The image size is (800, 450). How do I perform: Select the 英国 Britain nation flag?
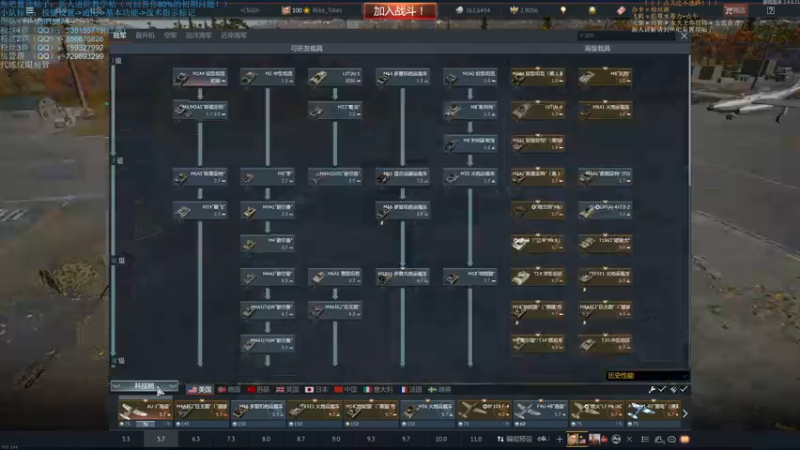pos(287,389)
